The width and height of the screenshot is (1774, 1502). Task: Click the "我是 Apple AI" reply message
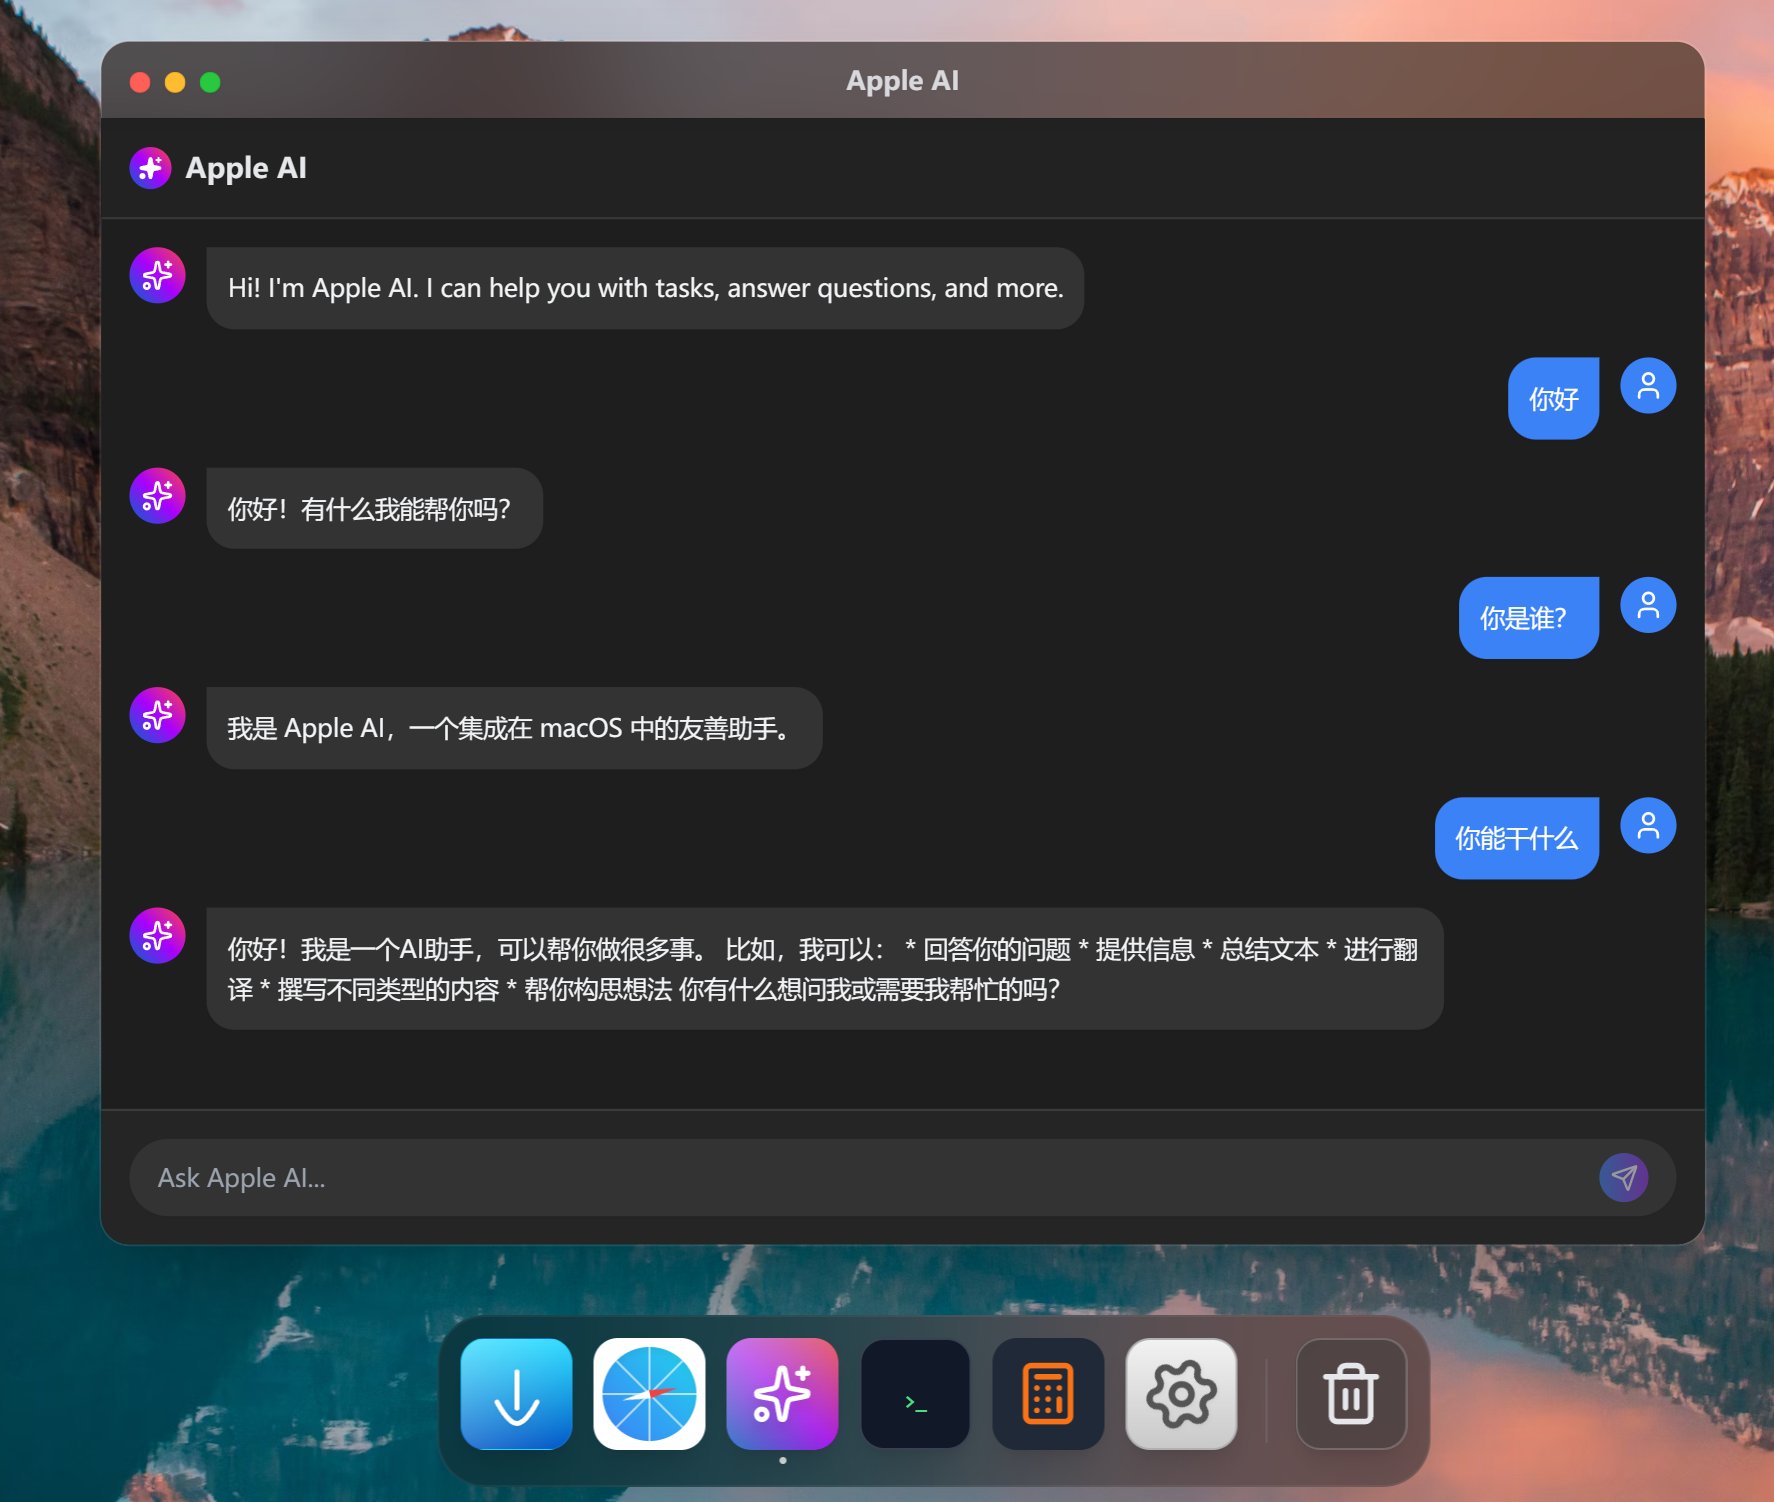514,728
